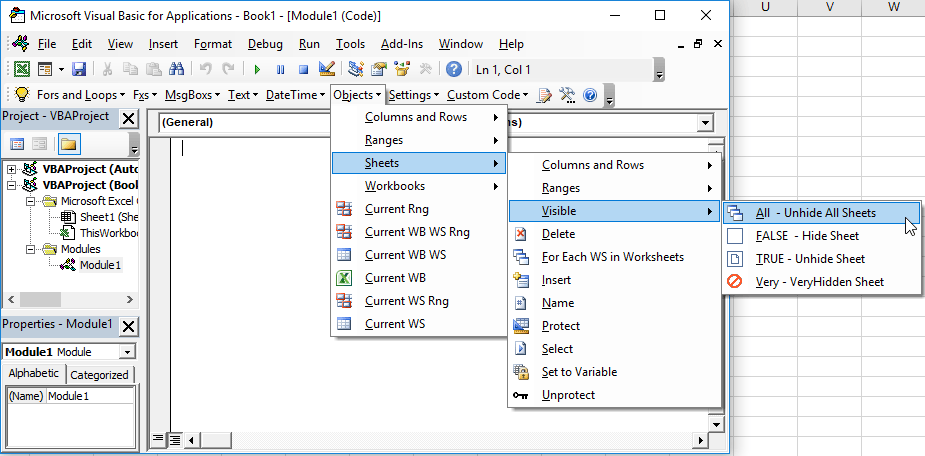The width and height of the screenshot is (925, 456).
Task: Click the lightbulb icon on add-in toolbar
Action: point(21,95)
